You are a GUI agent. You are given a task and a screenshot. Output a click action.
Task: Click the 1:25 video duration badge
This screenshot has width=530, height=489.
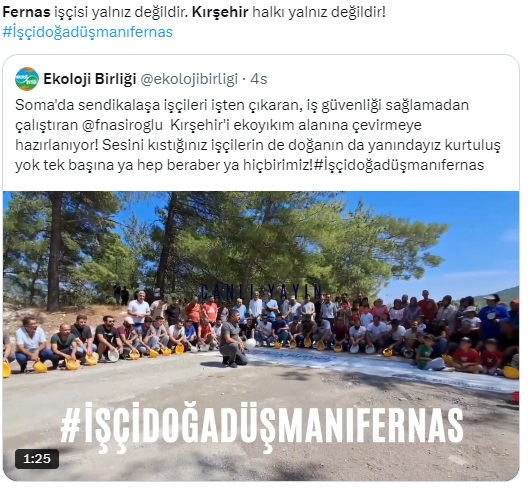click(x=37, y=459)
